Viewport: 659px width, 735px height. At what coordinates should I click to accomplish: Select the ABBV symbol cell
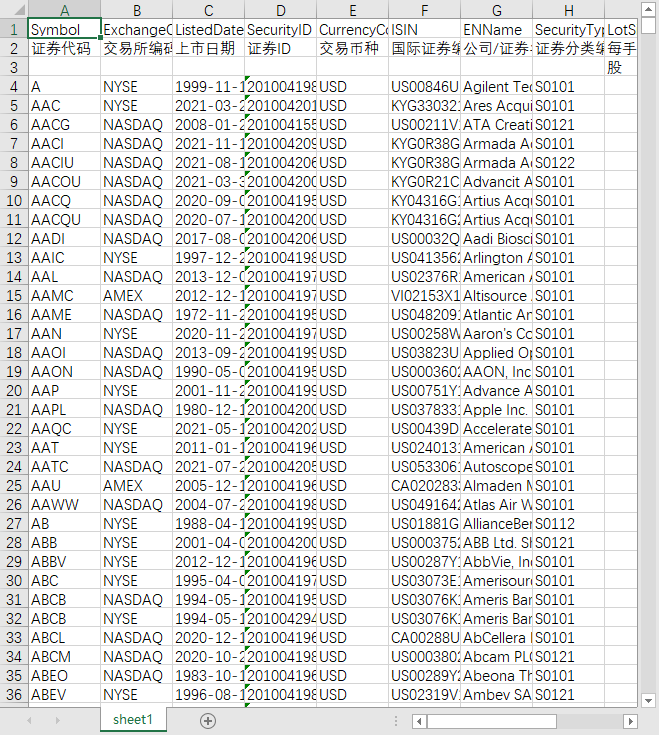click(x=65, y=562)
